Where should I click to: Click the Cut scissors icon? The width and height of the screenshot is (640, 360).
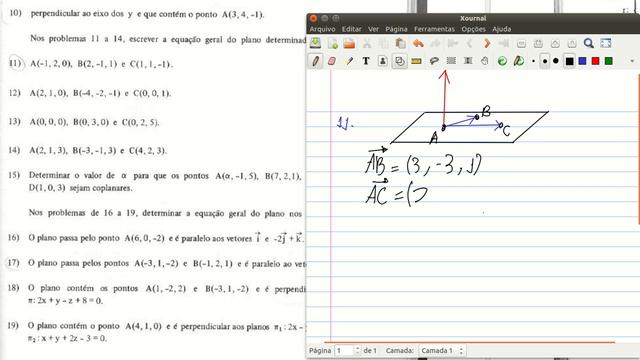(x=367, y=43)
